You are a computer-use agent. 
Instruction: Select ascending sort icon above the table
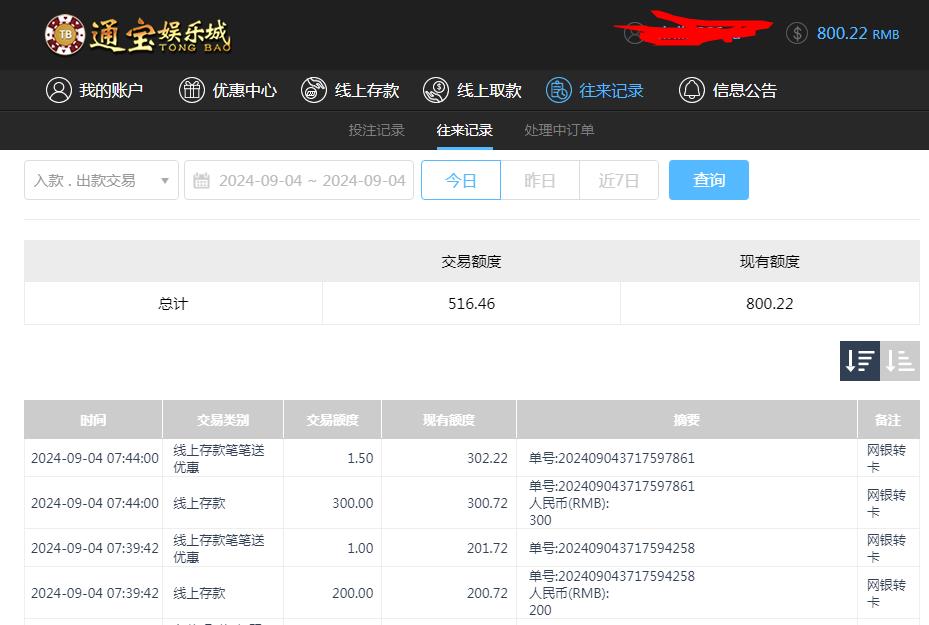(x=899, y=361)
